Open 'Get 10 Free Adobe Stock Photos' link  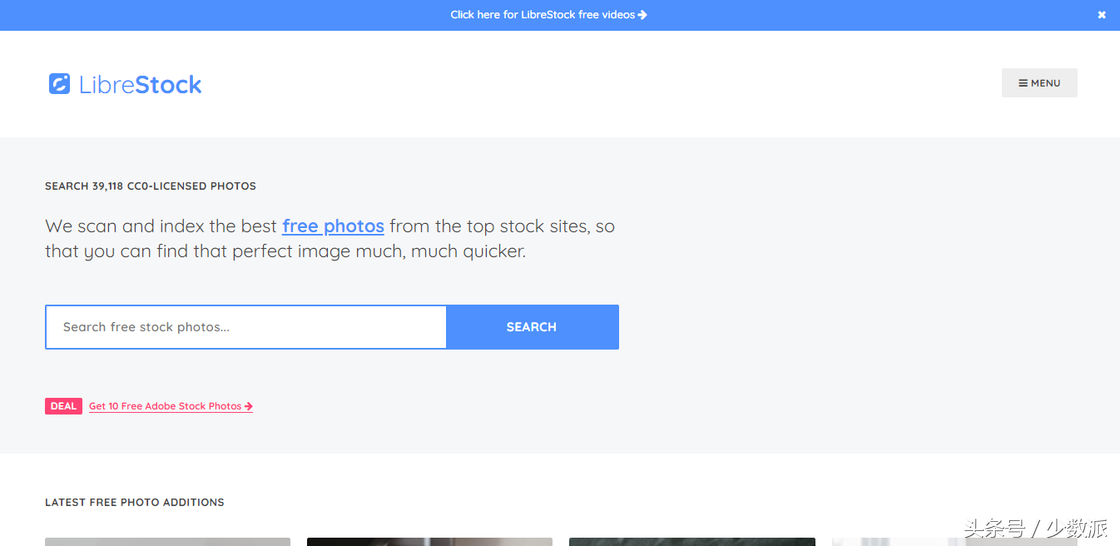(171, 406)
